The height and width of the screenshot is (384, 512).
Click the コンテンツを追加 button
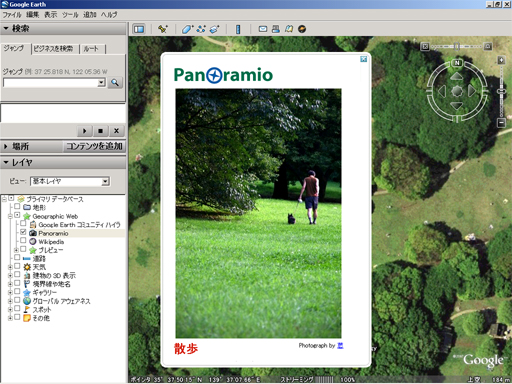pos(94,146)
